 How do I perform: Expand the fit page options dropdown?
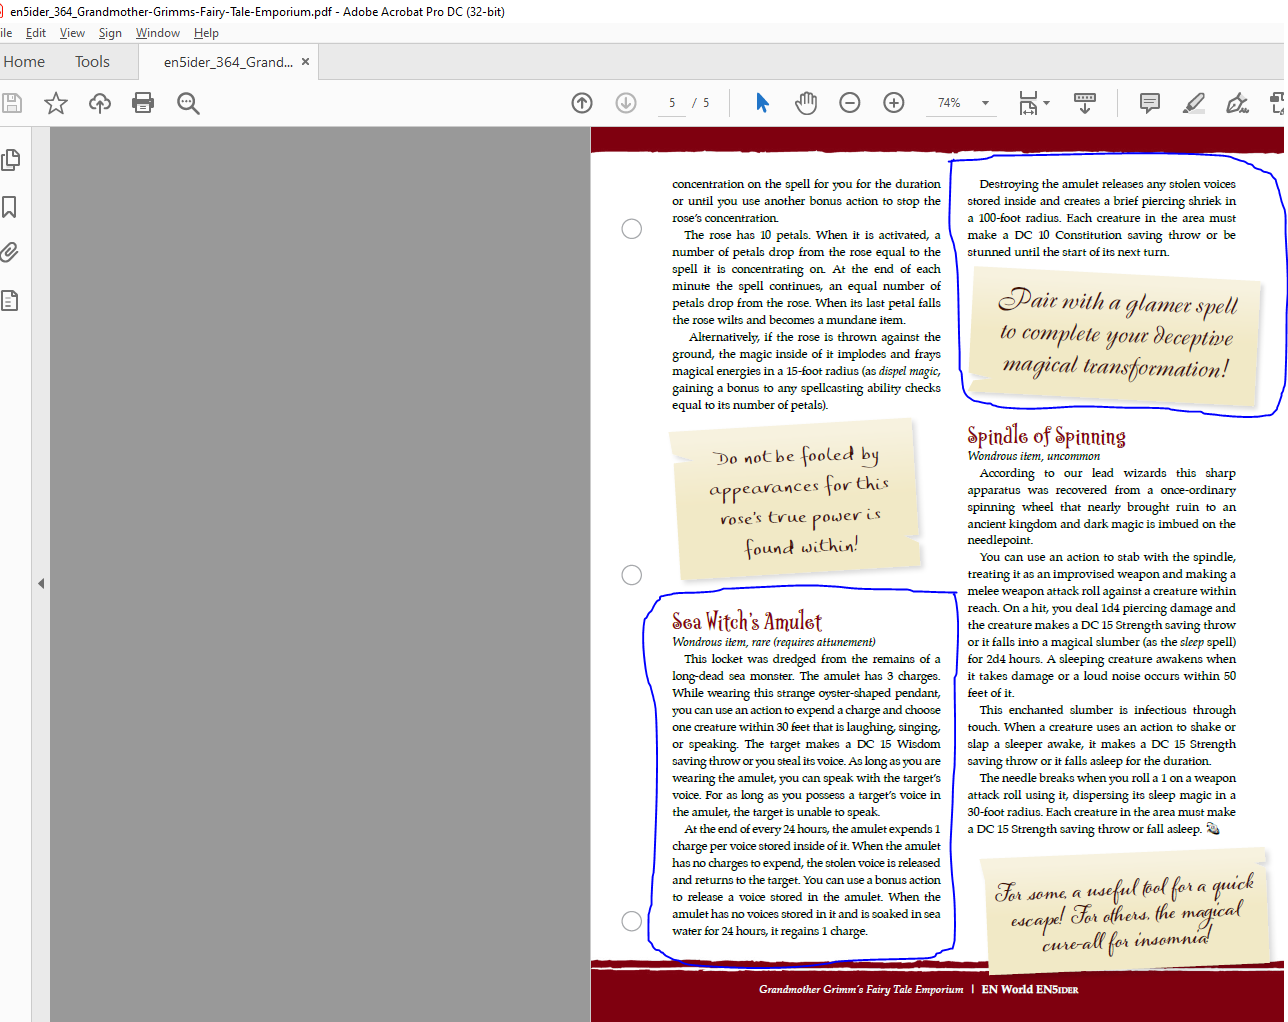pos(1046,103)
